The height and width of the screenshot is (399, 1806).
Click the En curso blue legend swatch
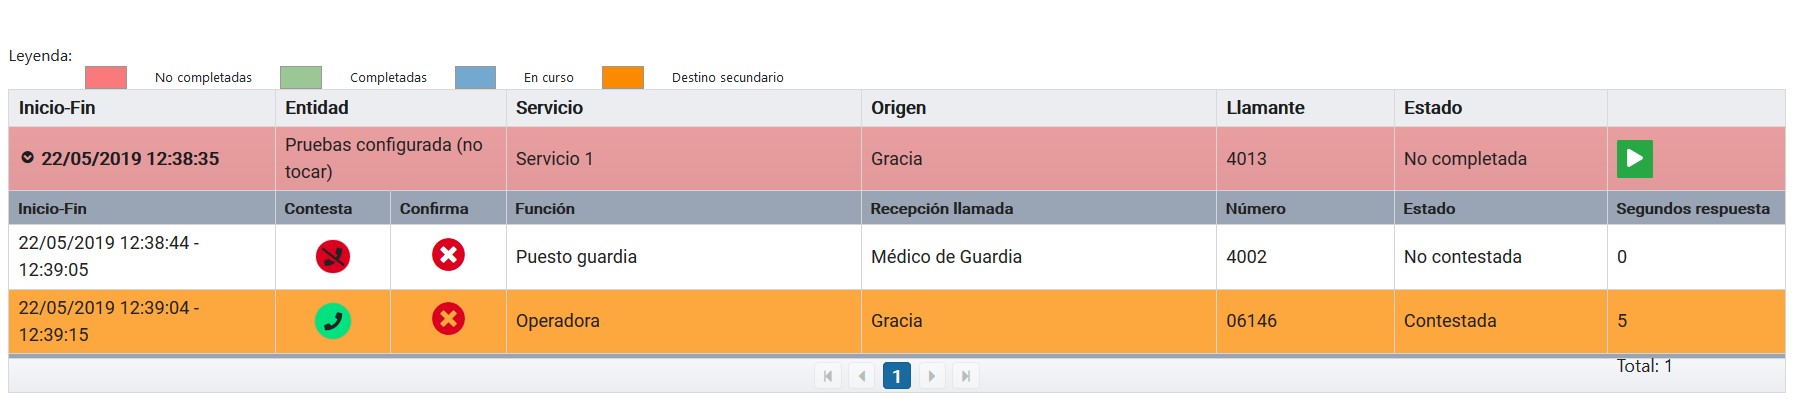tap(475, 77)
